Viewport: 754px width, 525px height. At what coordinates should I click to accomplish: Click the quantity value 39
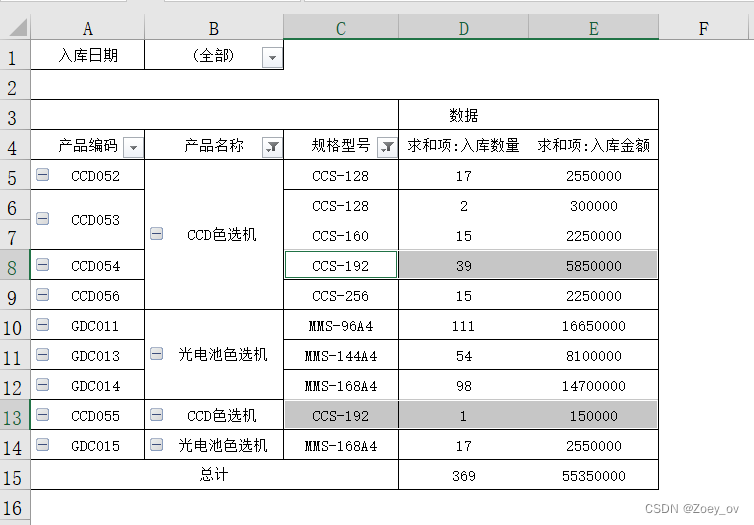tap(464, 265)
